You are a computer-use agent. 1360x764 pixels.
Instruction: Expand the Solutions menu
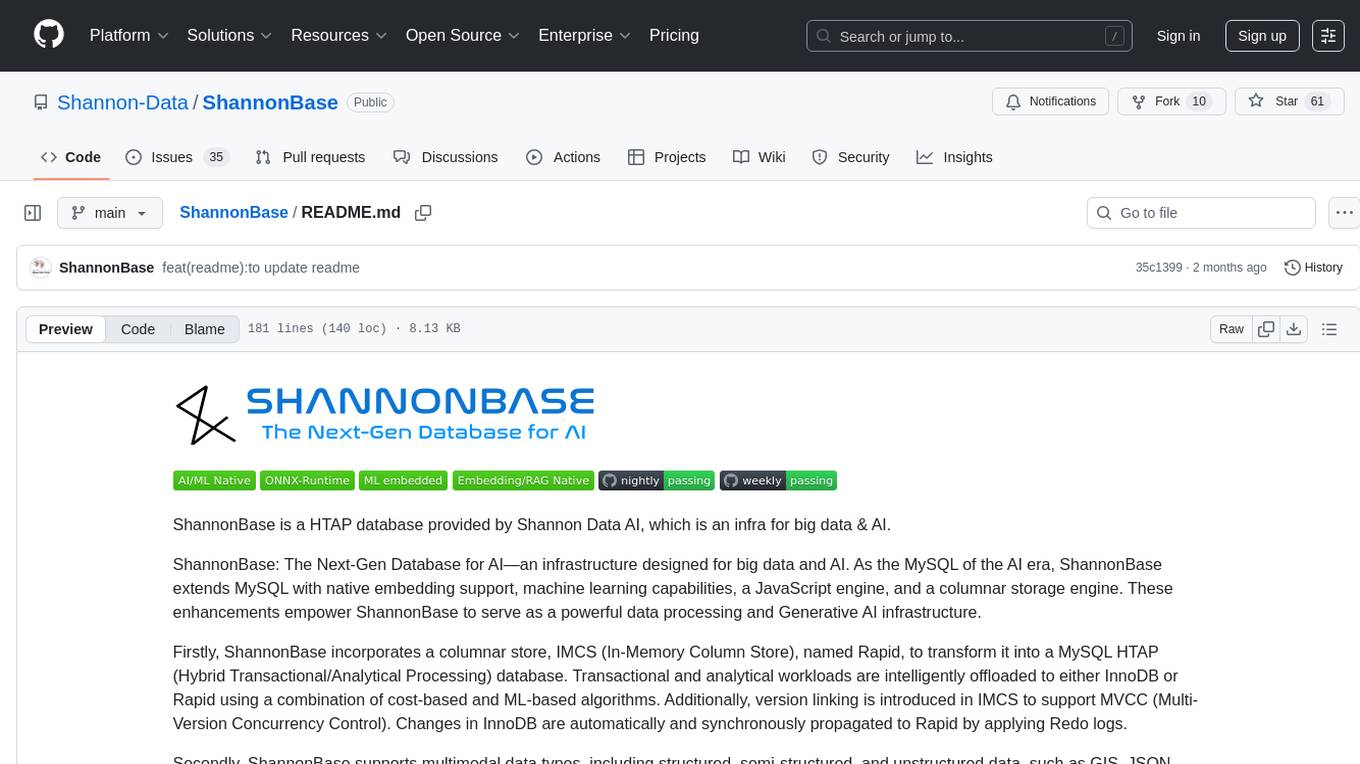coord(230,35)
